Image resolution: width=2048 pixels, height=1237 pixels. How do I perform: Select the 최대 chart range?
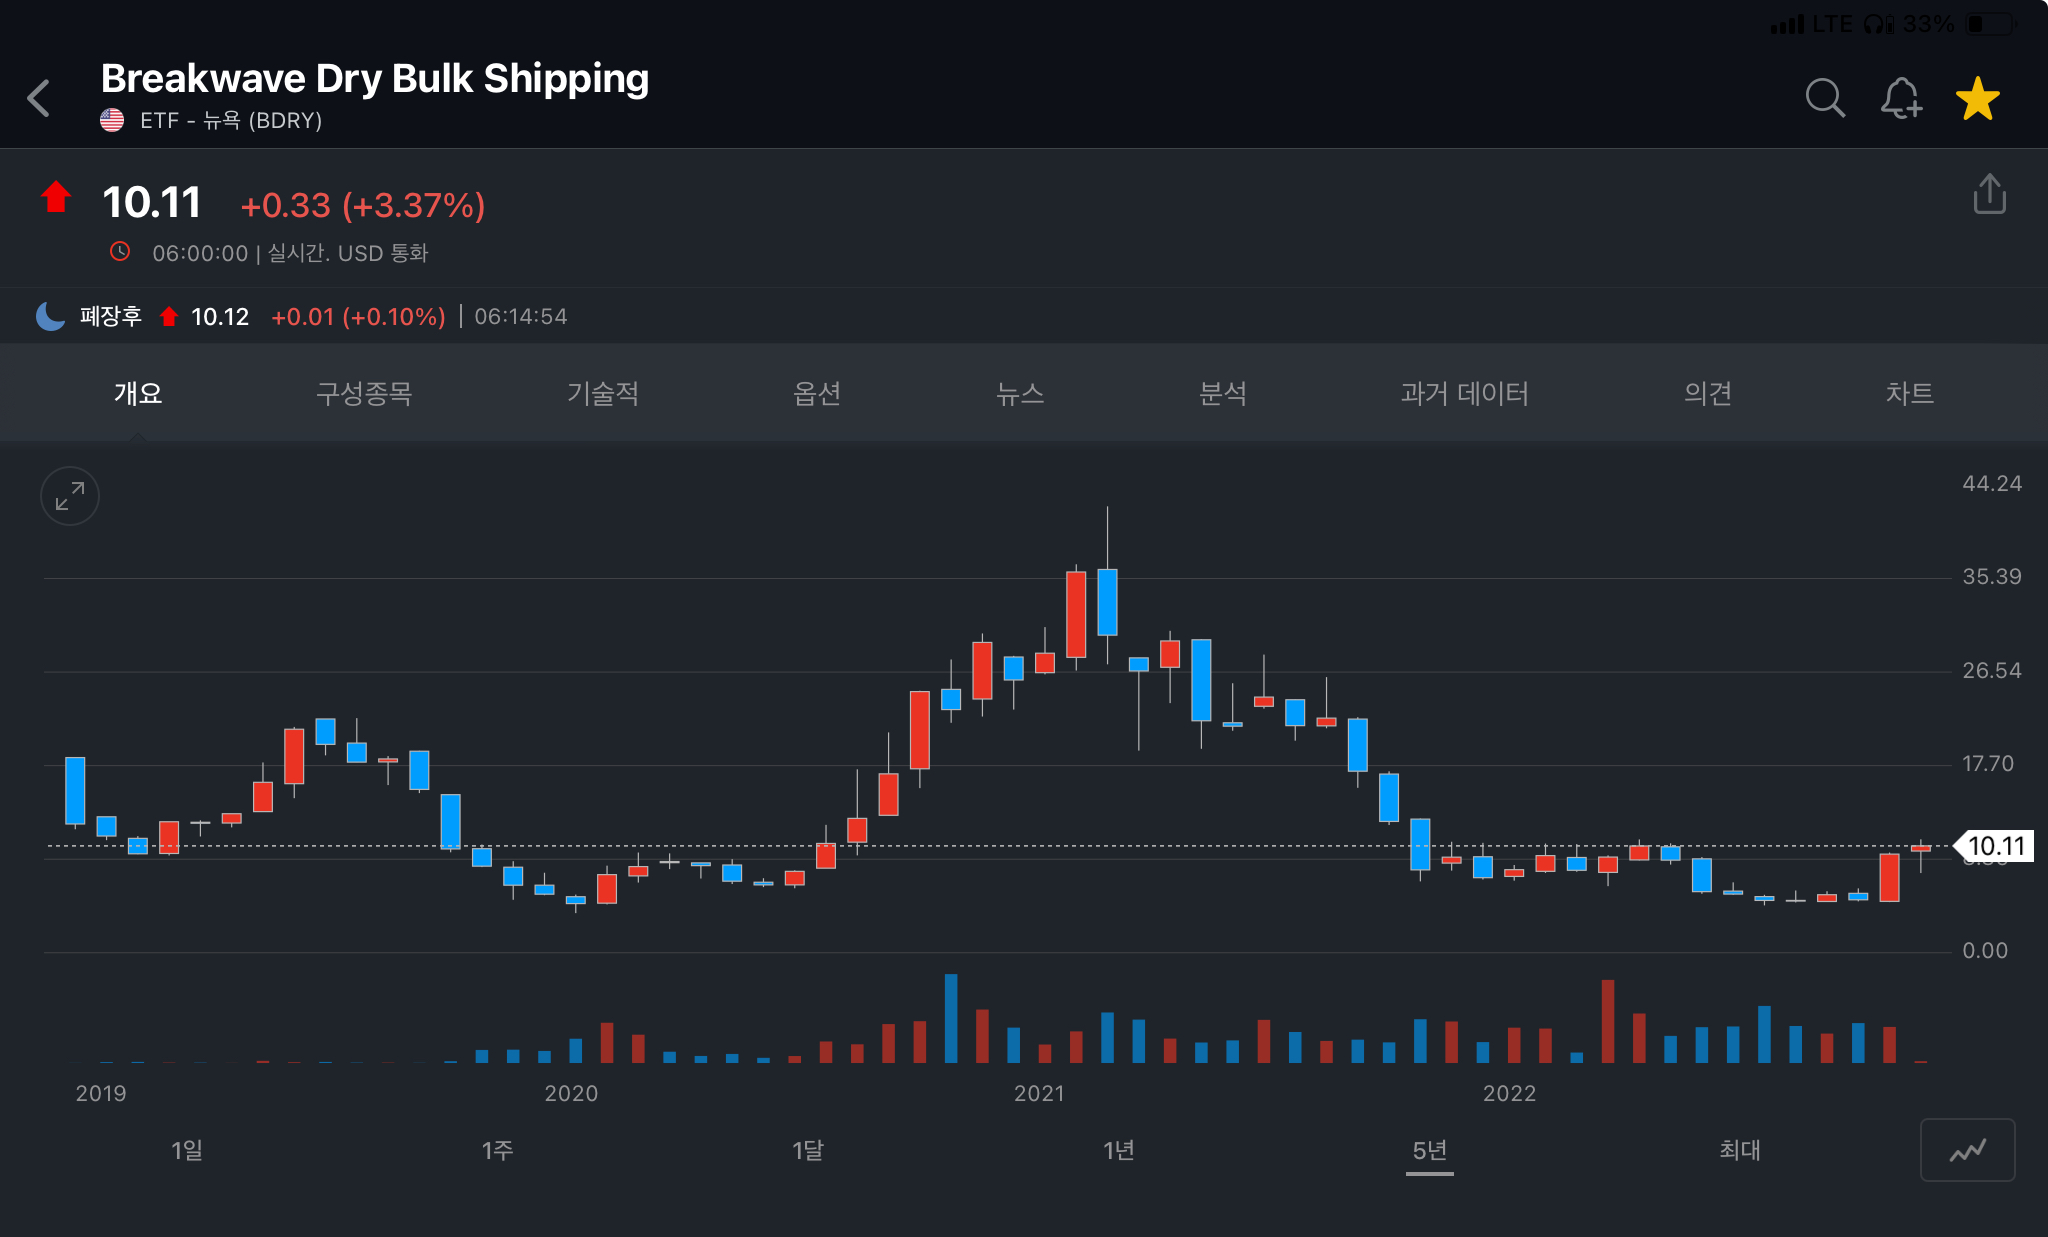pos(1740,1150)
